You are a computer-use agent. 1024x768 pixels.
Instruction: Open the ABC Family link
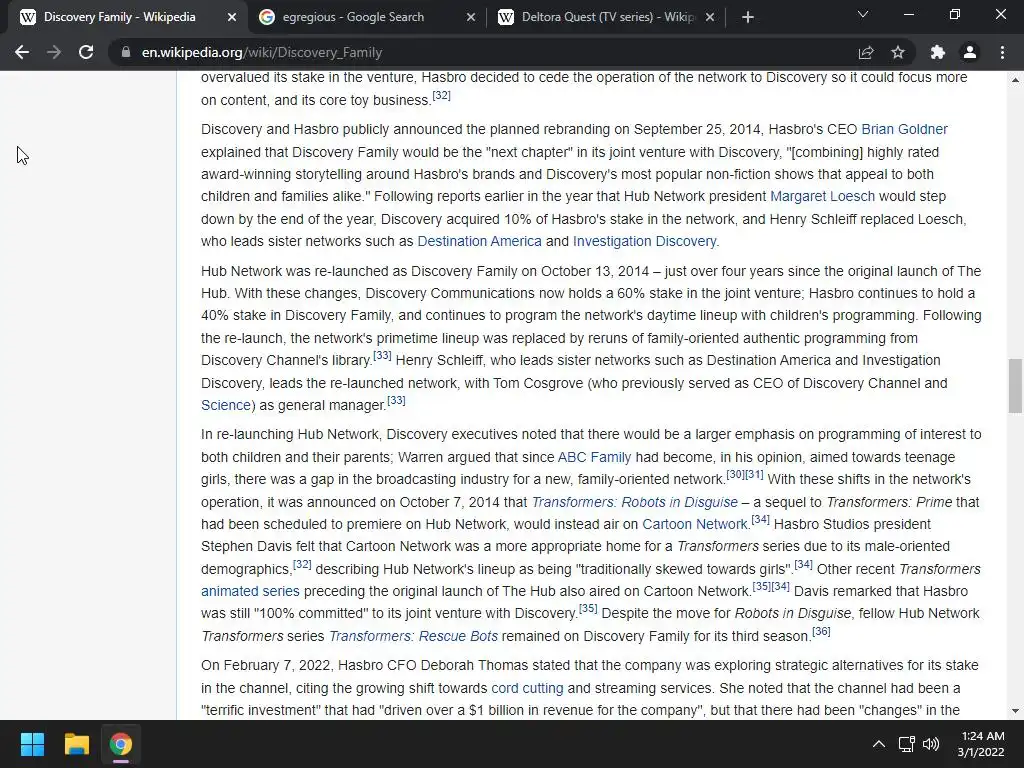[x=594, y=457]
